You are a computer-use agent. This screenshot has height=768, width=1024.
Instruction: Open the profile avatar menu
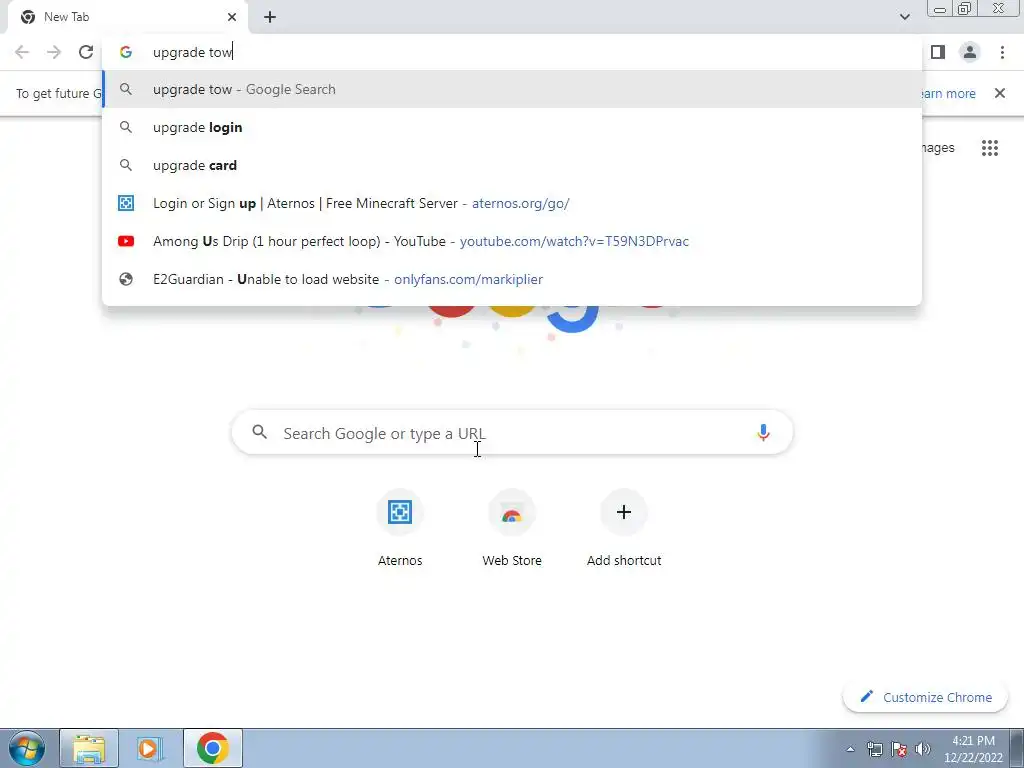(x=970, y=52)
